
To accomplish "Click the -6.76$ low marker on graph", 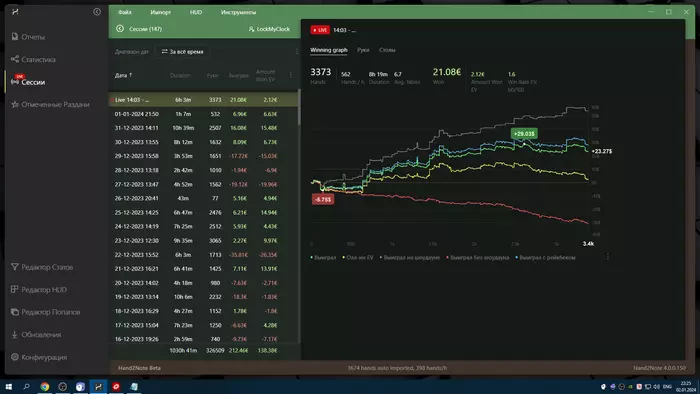I will click(323, 199).
